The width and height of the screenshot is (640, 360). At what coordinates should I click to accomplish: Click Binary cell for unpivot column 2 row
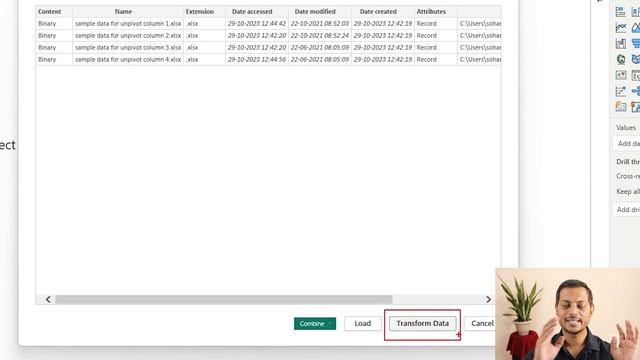(x=54, y=36)
